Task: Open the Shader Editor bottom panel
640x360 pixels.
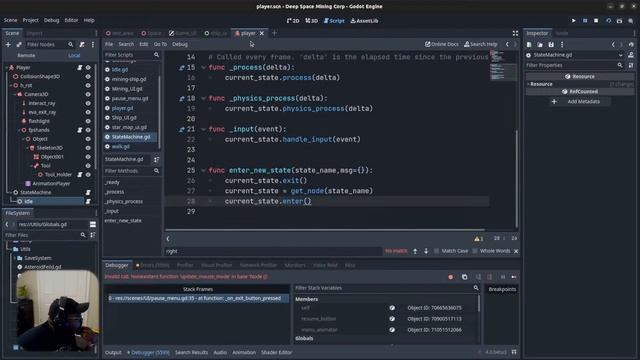Action: pos(276,352)
